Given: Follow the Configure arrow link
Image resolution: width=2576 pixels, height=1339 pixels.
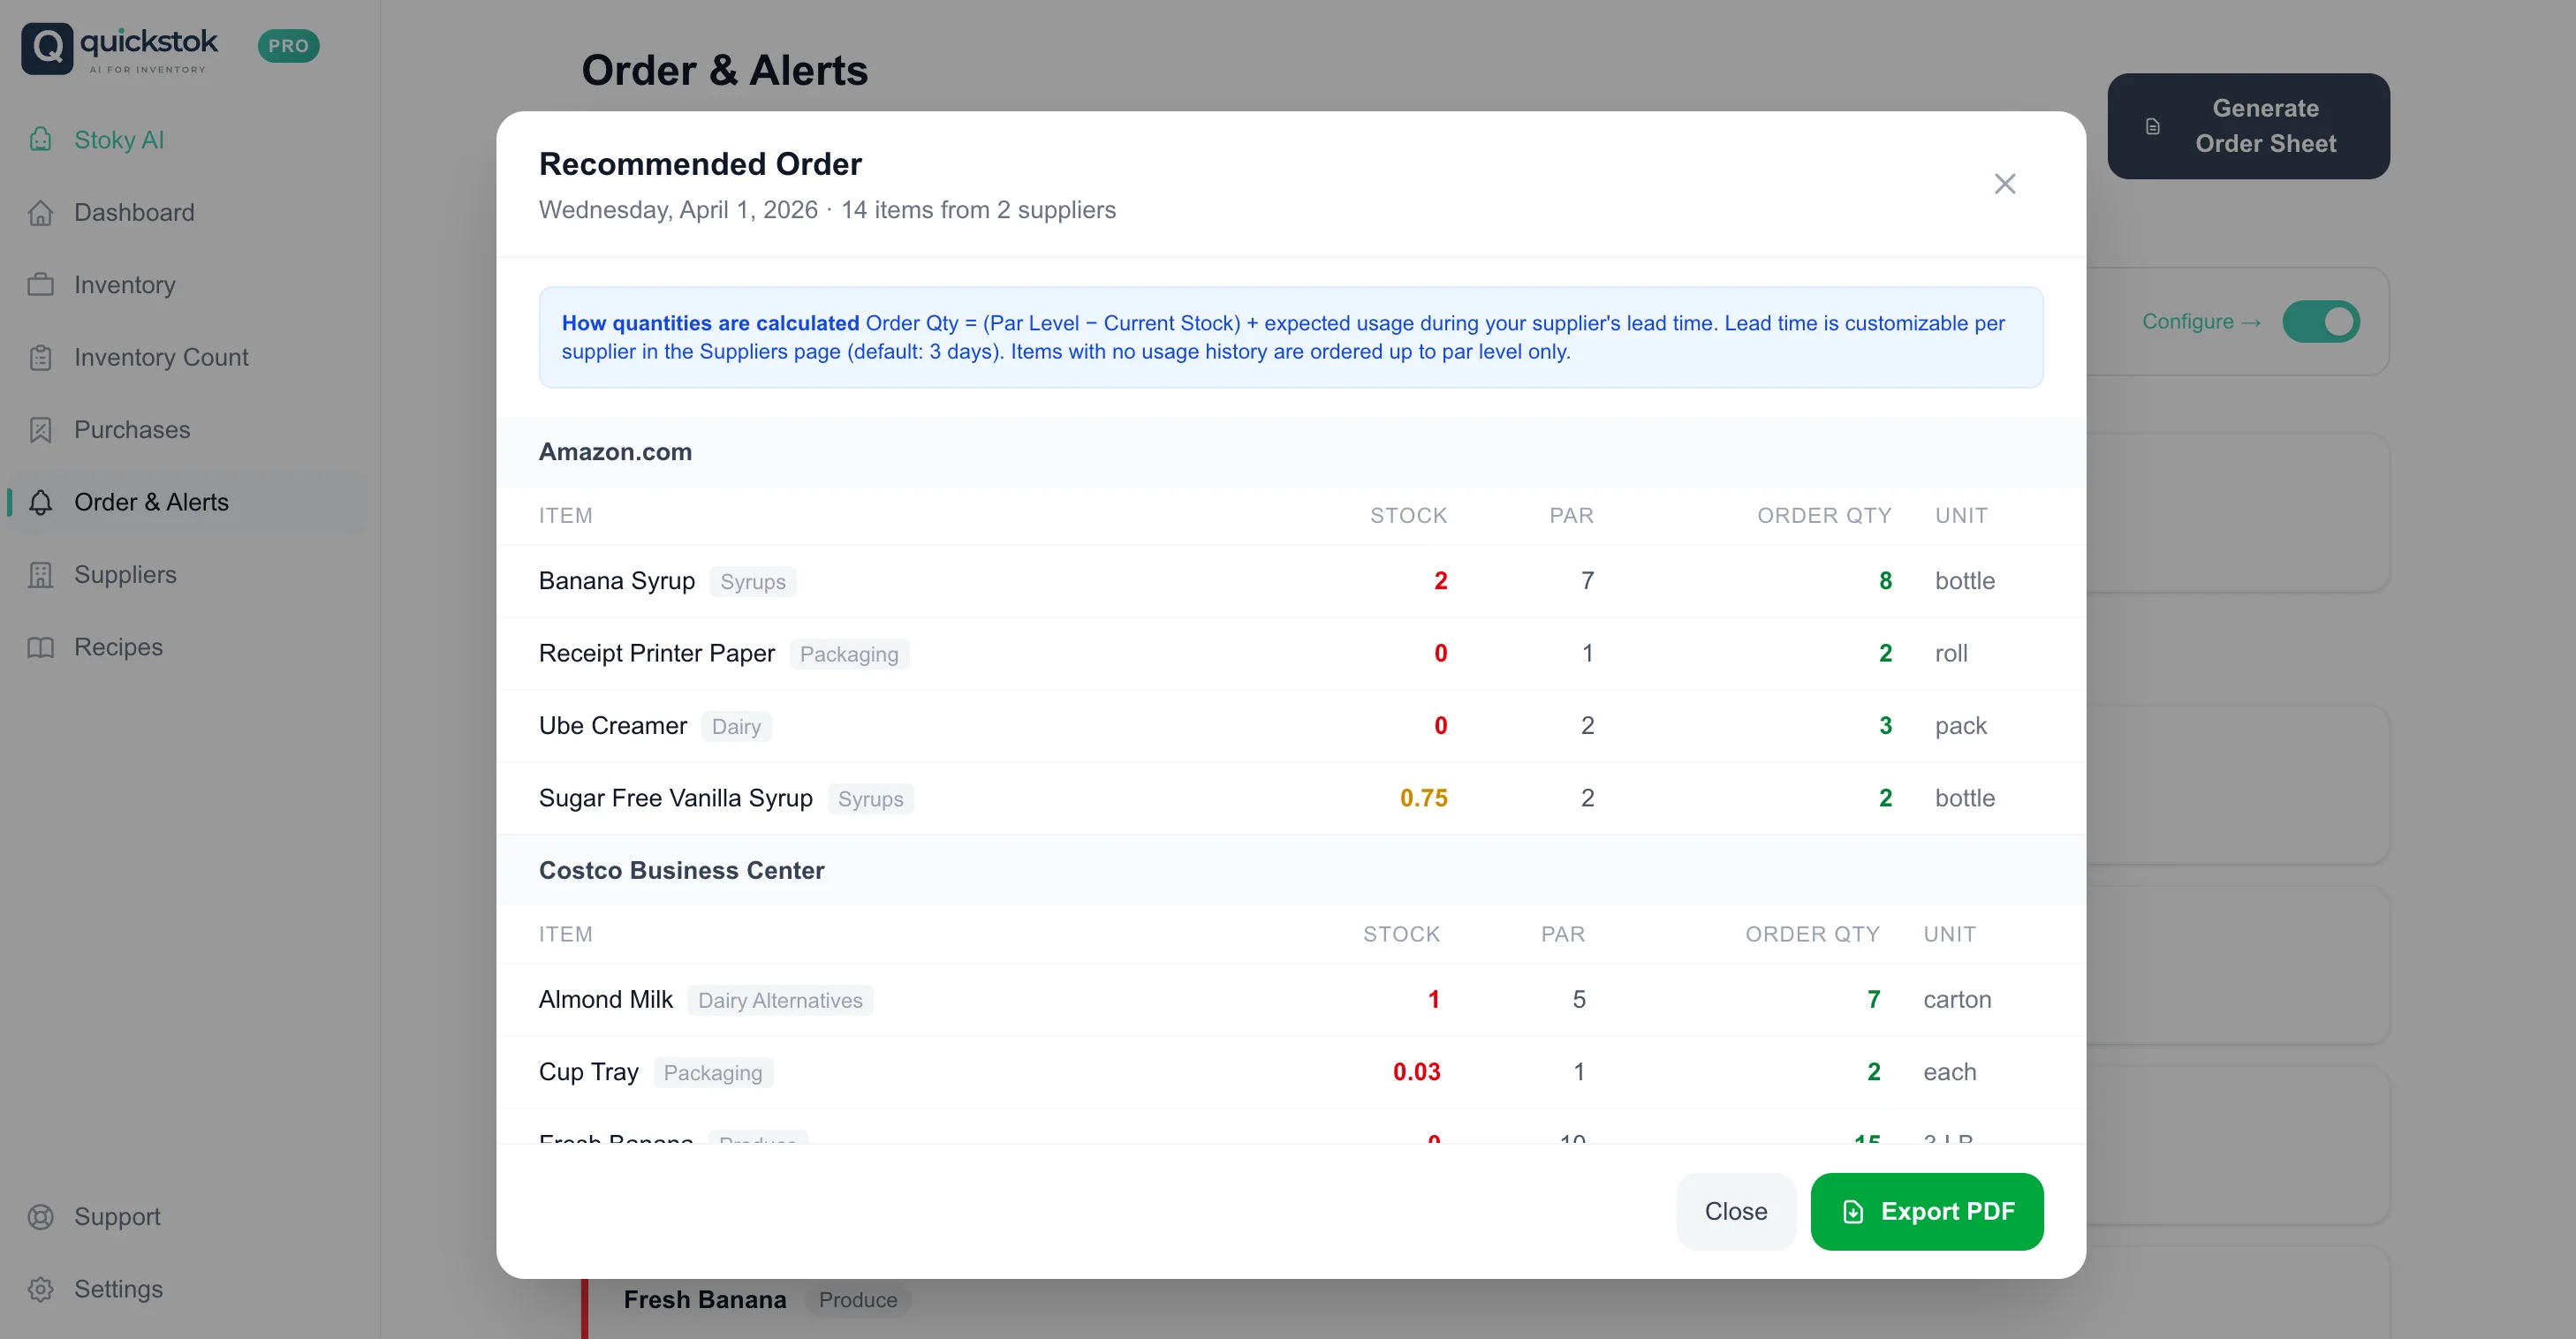Looking at the screenshot, I should coord(2200,322).
